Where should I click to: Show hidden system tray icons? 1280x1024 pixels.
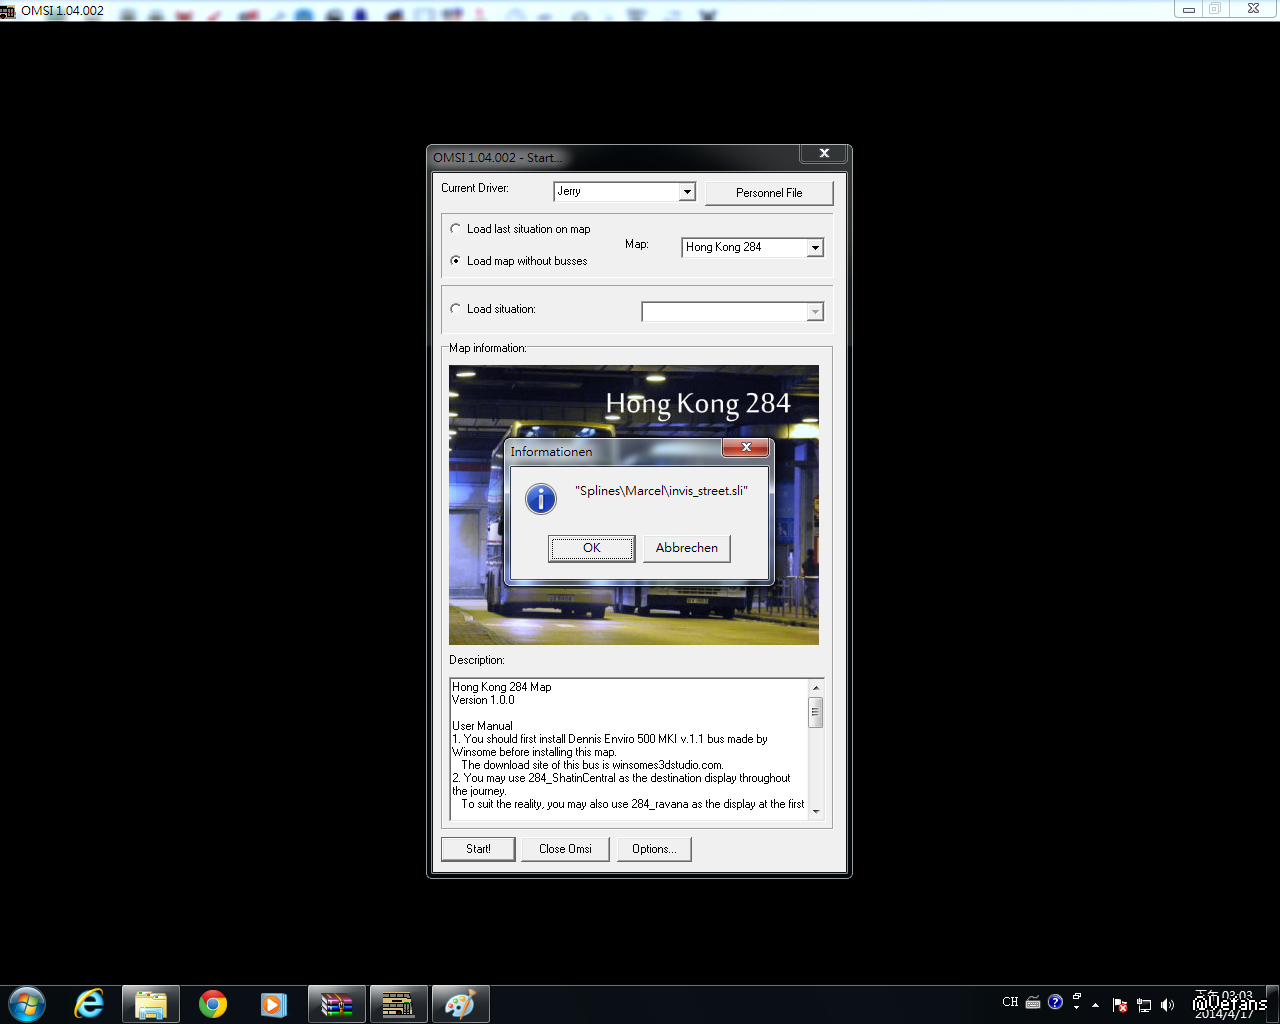1096,1004
